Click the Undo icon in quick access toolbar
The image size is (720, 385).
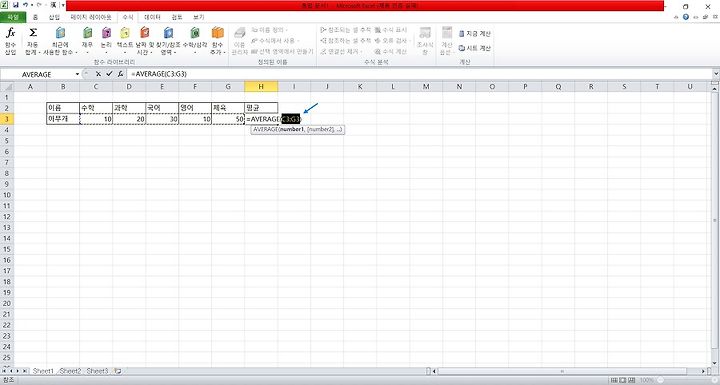[x=26, y=5]
